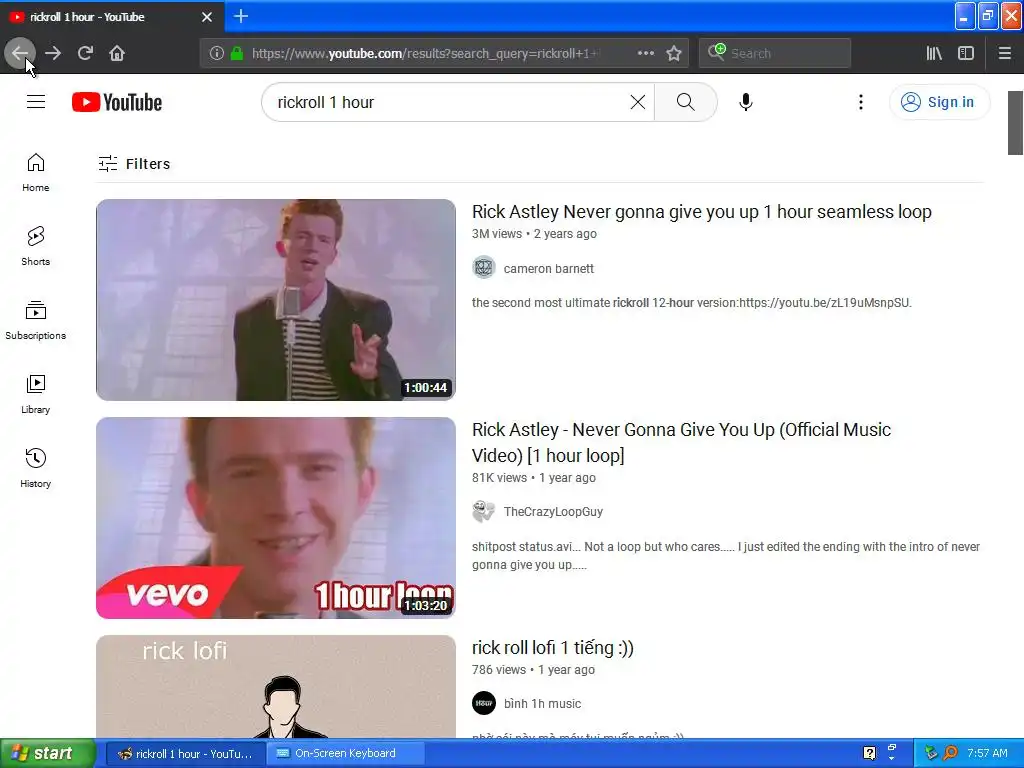
Task: Click the Firefox Search box
Action: pos(775,53)
